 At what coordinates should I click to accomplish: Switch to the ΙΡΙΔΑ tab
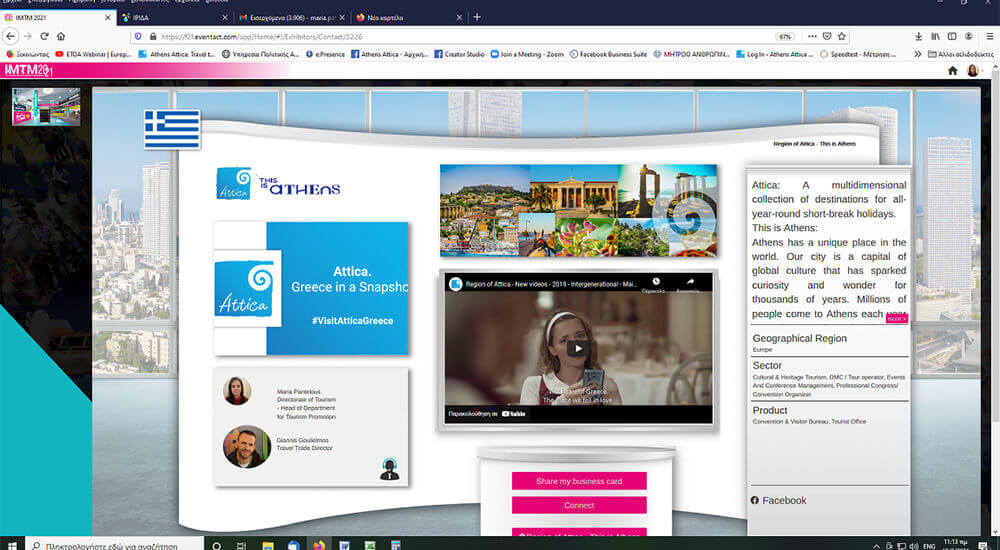pyautogui.click(x=175, y=17)
